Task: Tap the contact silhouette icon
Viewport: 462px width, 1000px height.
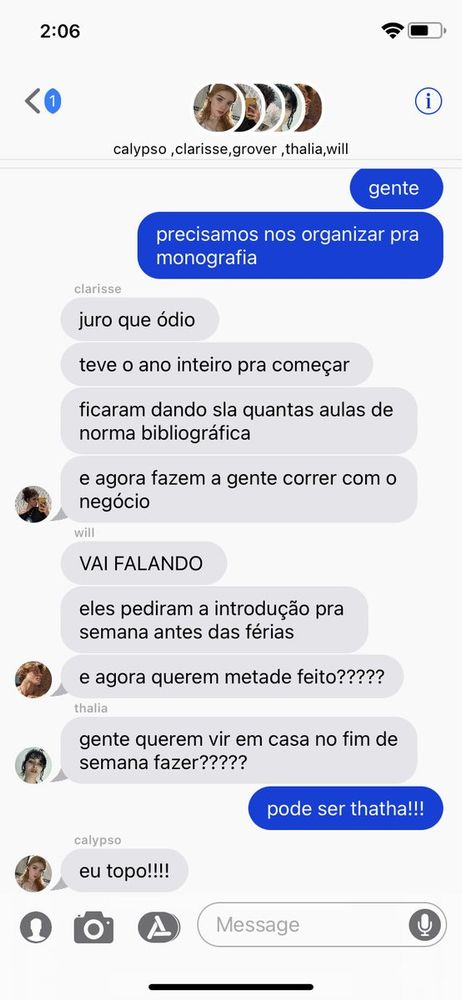Action: tap(36, 927)
